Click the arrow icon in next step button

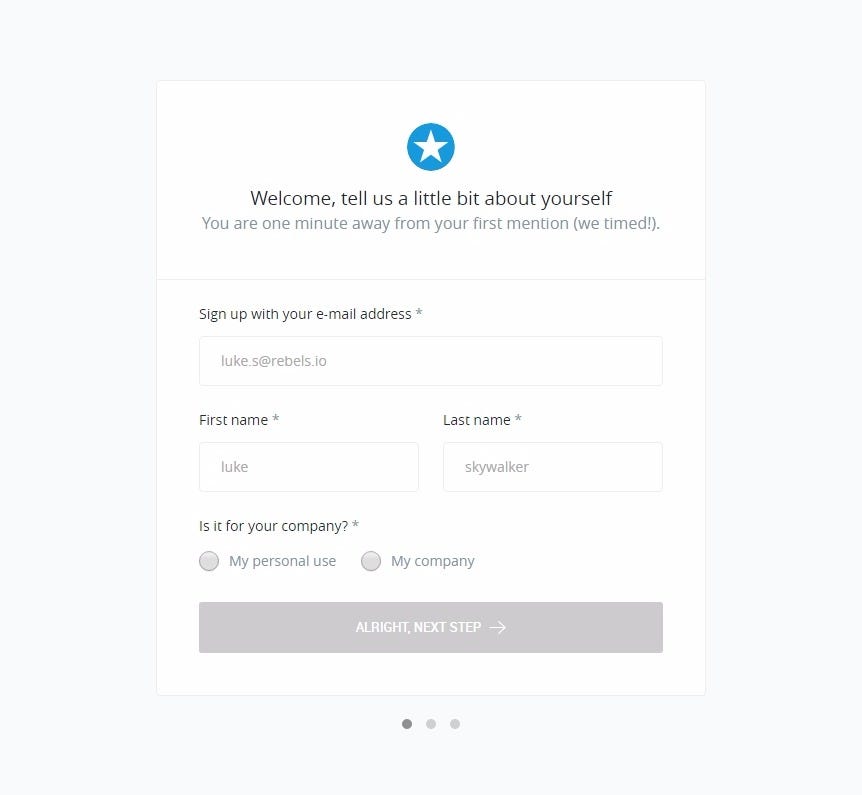click(x=497, y=627)
